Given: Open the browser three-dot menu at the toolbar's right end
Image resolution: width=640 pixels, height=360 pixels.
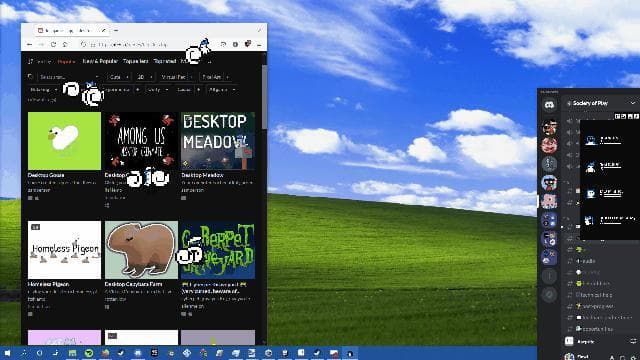Looking at the screenshot, I should click(259, 44).
